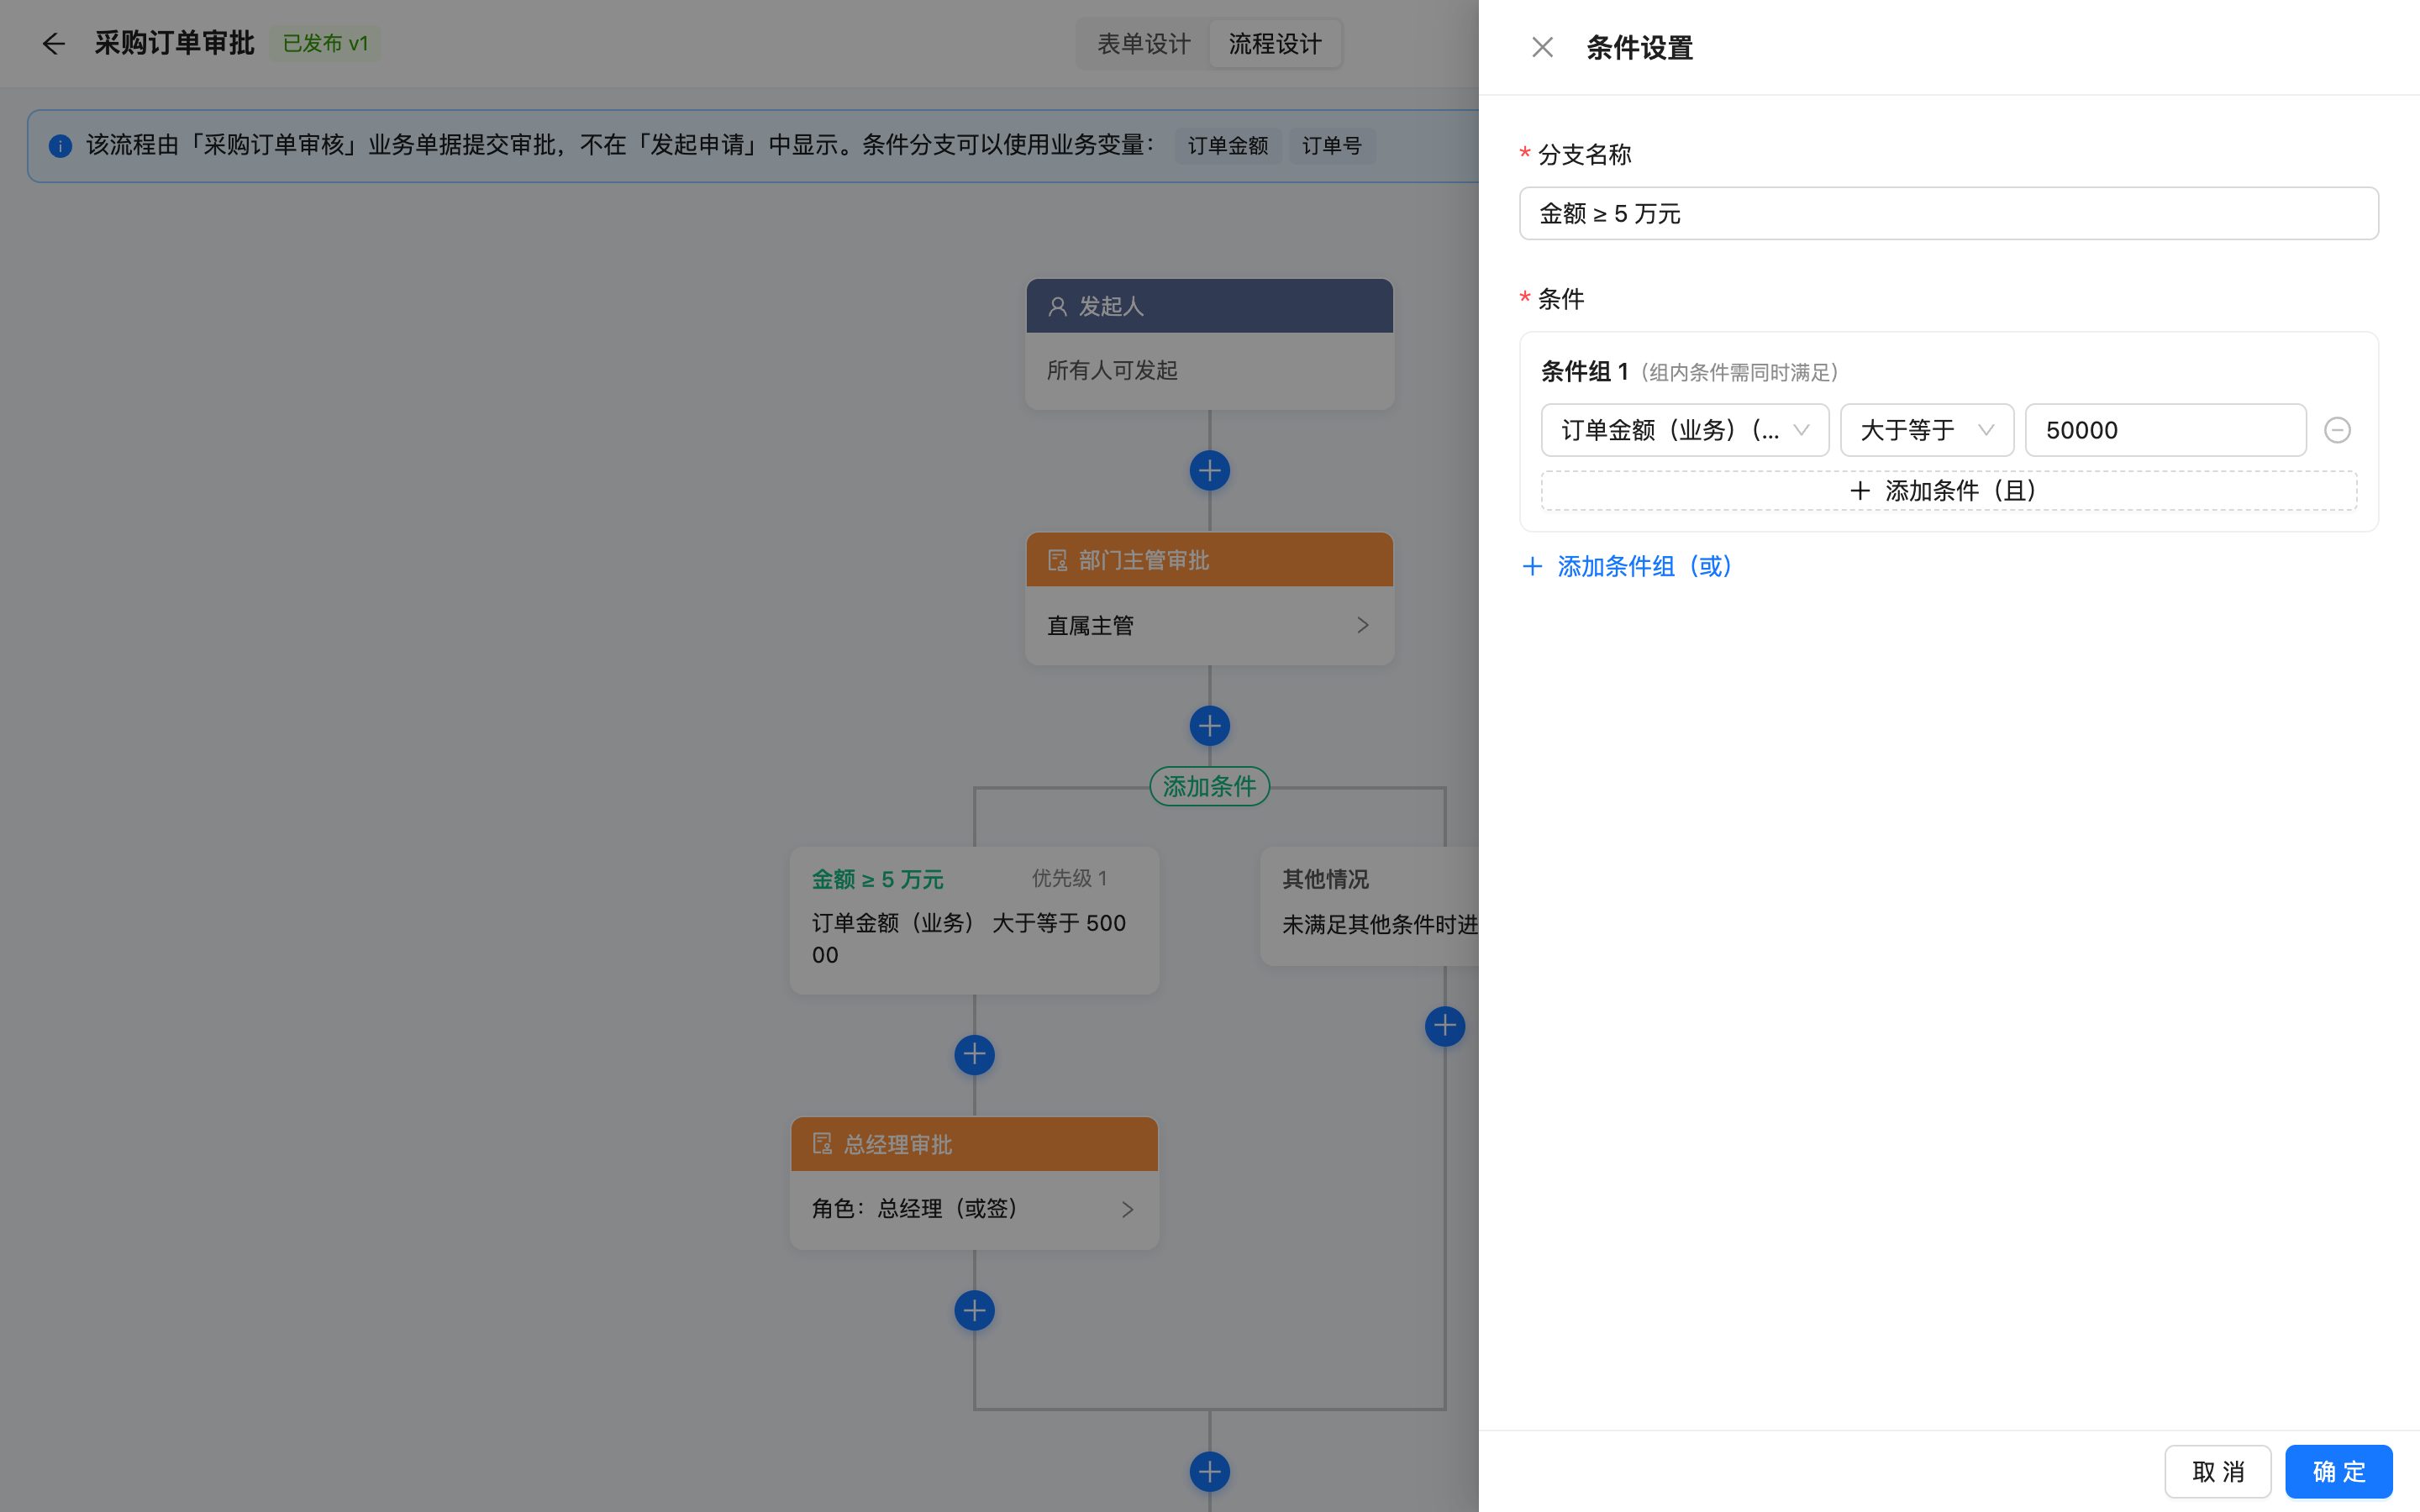Click the 部门主管审批 node header

pyautogui.click(x=1210, y=560)
